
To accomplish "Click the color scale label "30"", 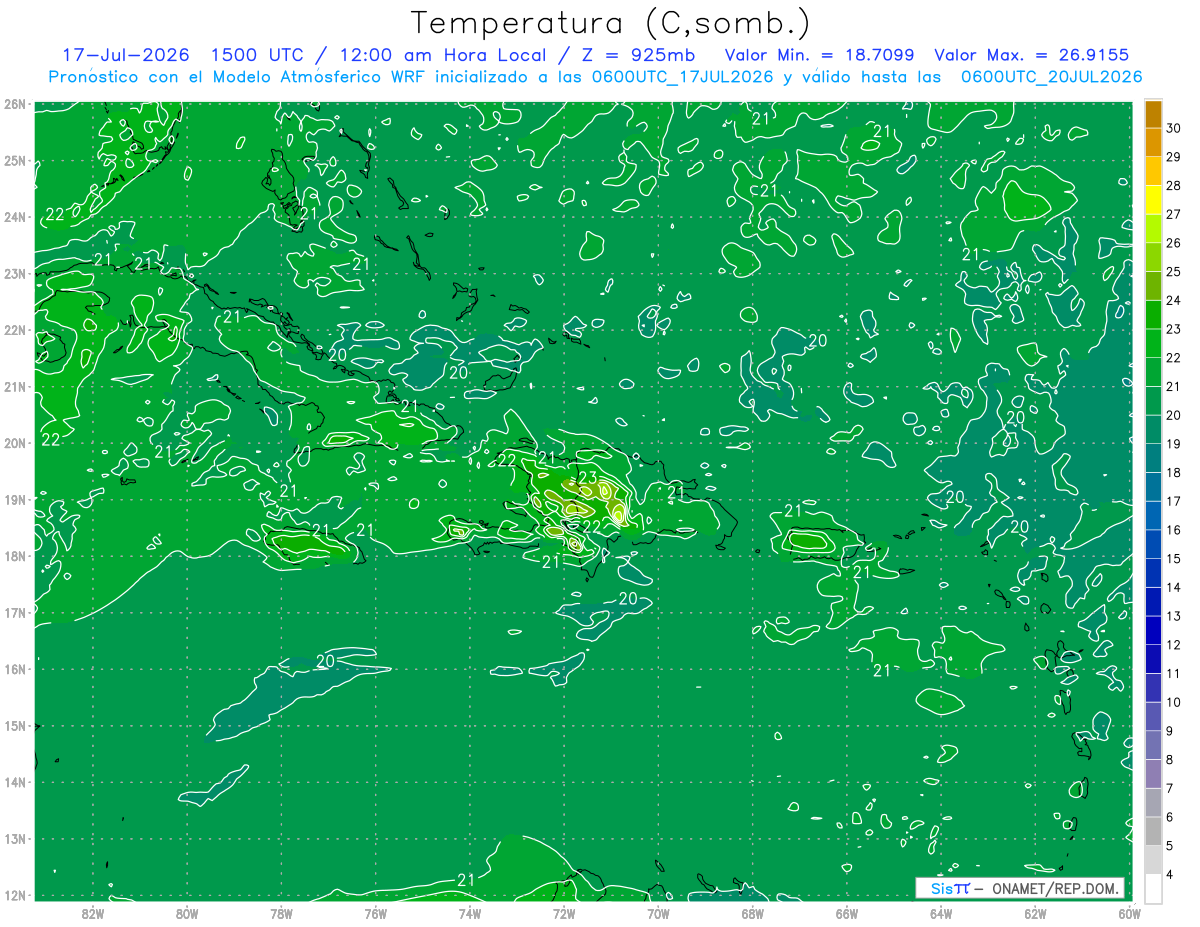I will [x=1173, y=128].
